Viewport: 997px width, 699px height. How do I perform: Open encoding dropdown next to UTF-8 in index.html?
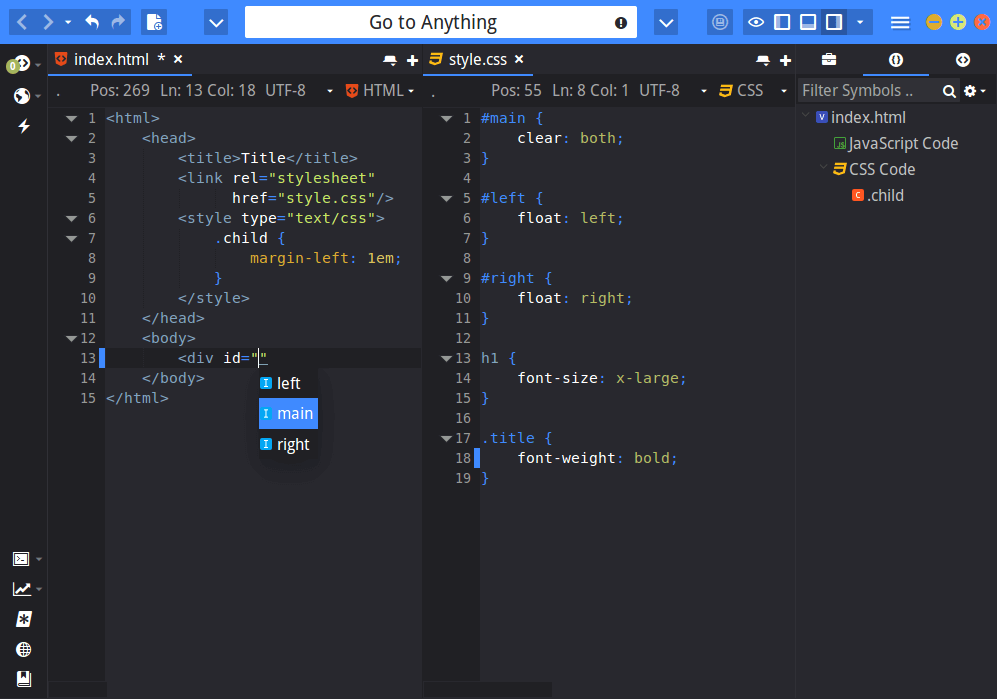[x=329, y=91]
